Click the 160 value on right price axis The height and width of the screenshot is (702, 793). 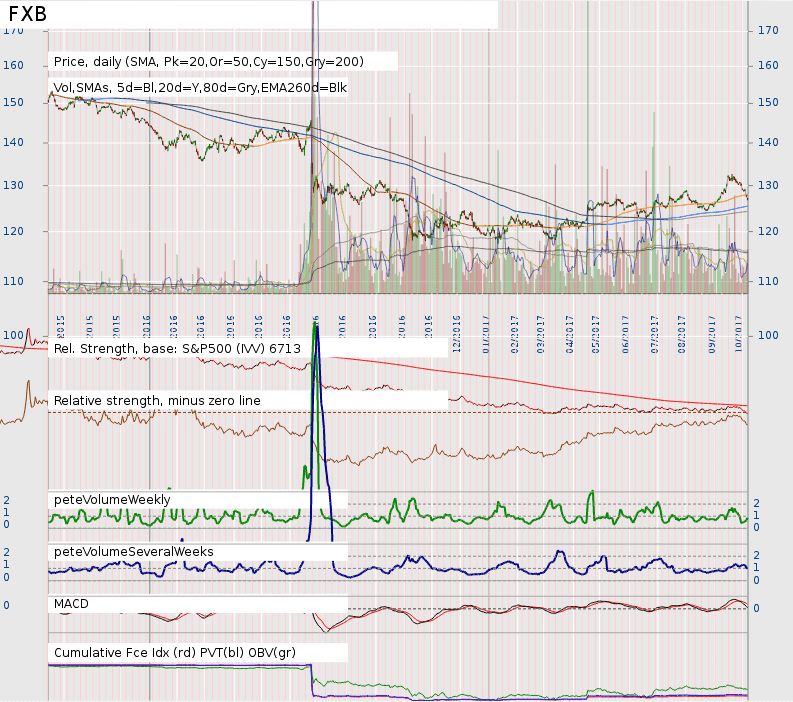coord(768,65)
